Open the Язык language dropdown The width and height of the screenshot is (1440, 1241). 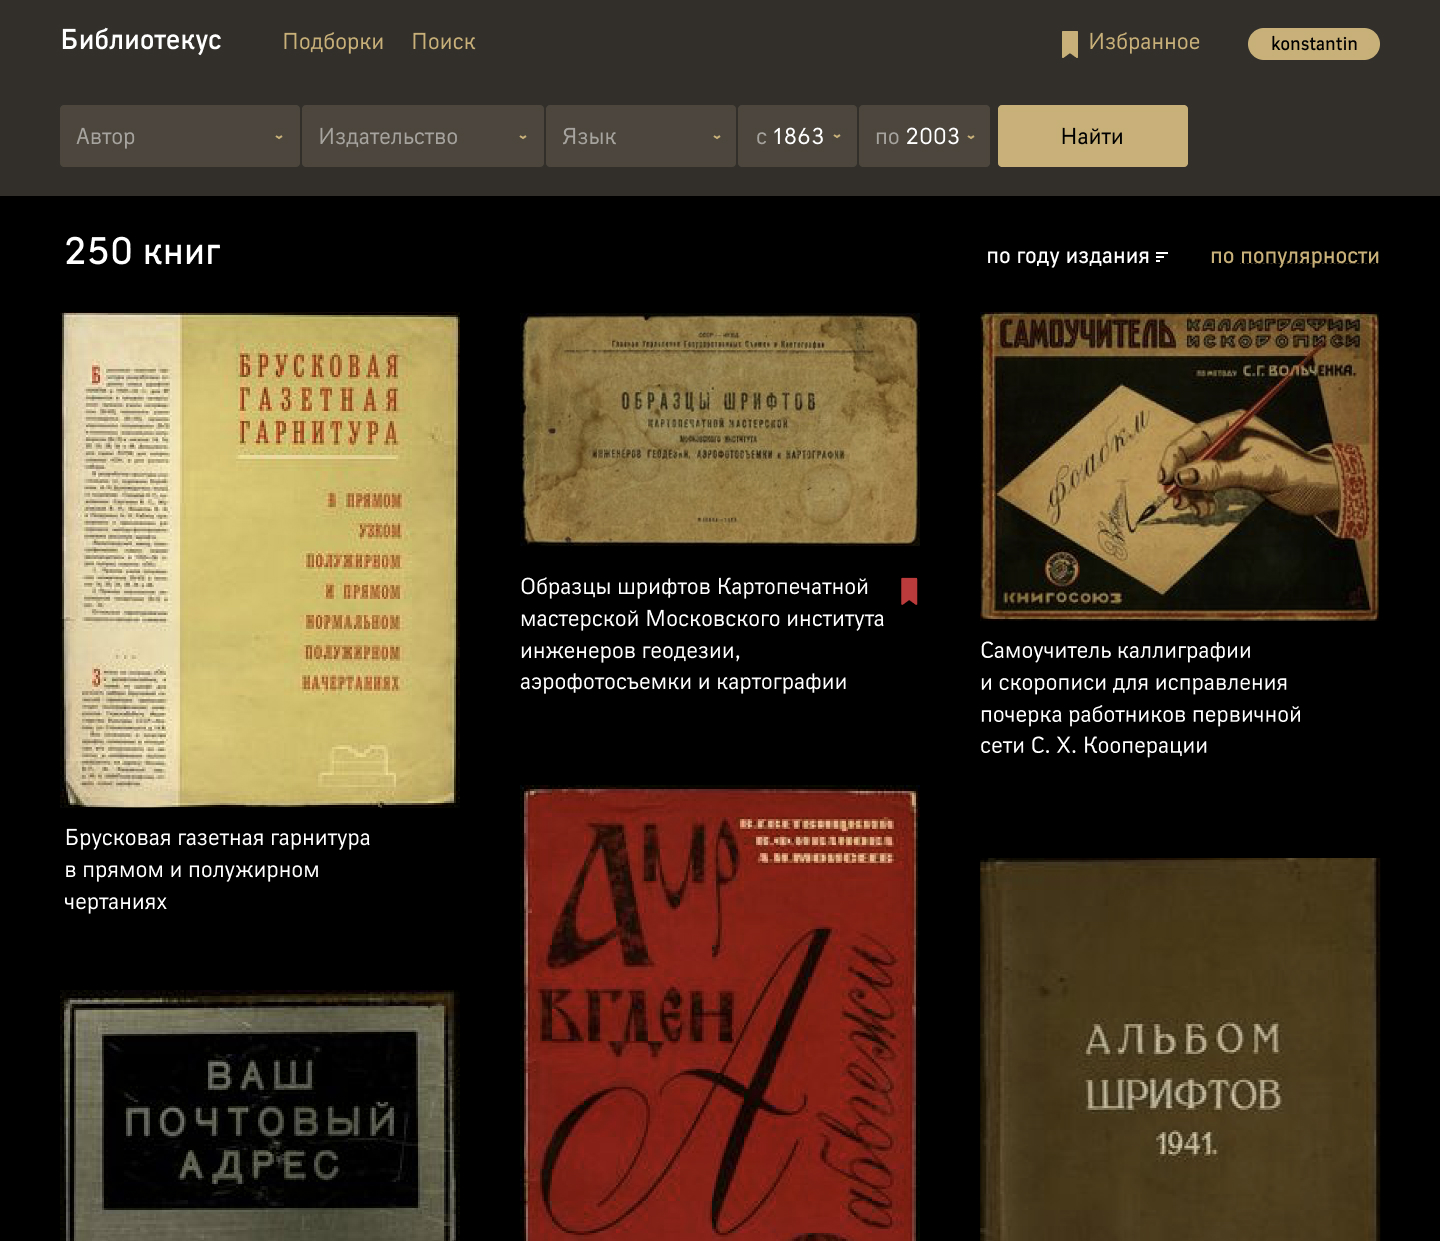[640, 137]
